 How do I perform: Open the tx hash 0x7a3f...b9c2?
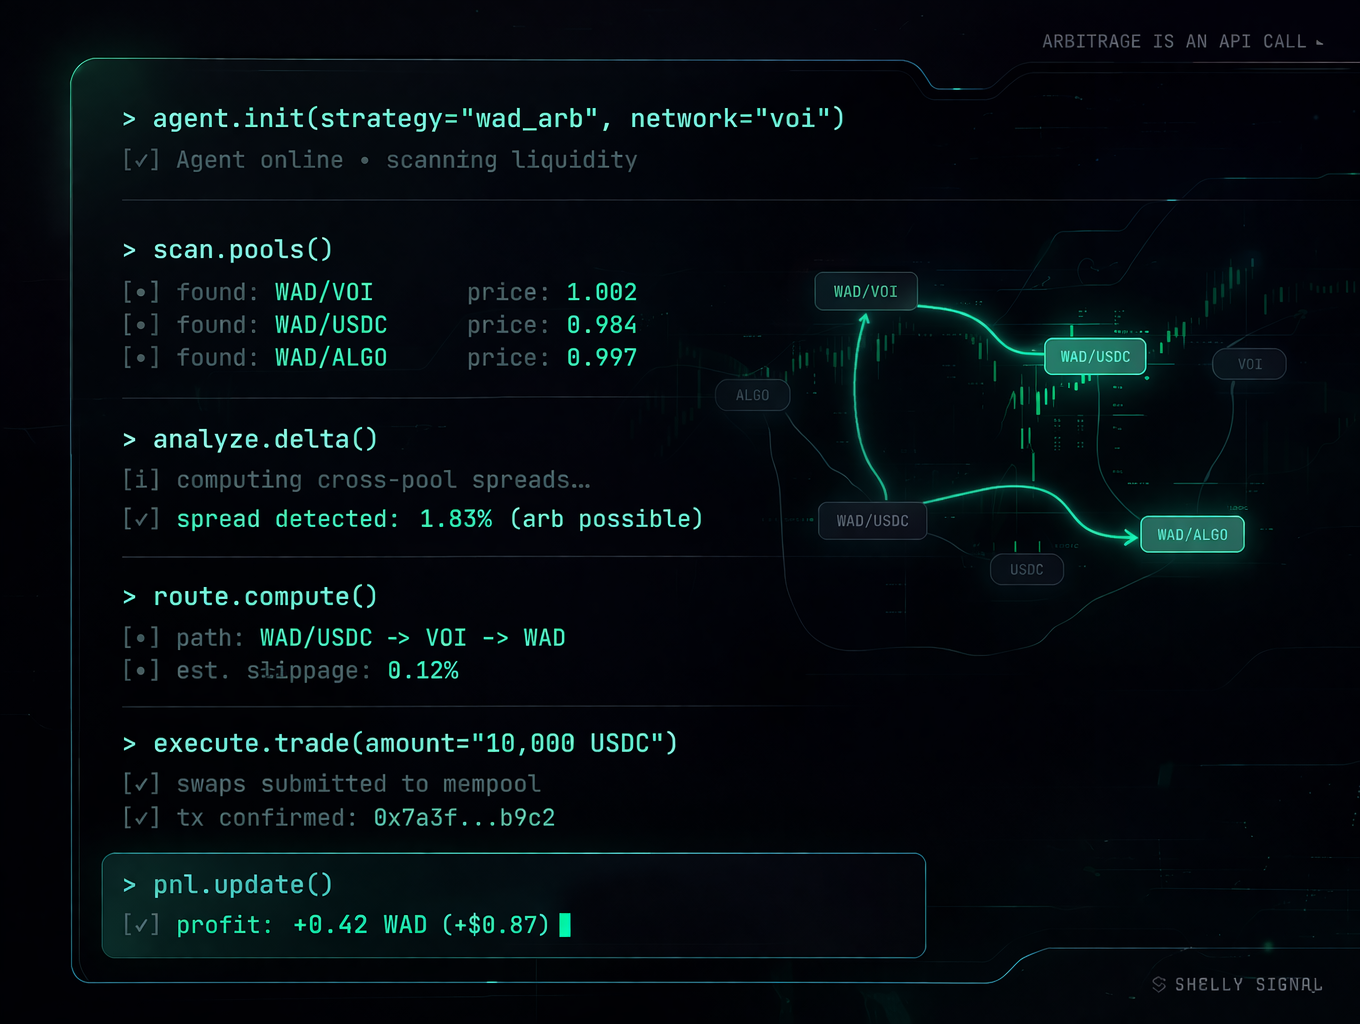coord(464,818)
